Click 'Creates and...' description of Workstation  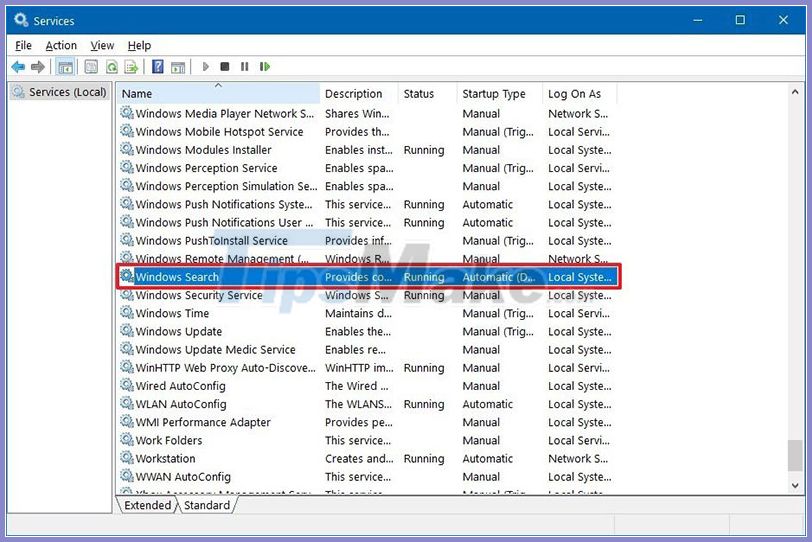pyautogui.click(x=359, y=458)
